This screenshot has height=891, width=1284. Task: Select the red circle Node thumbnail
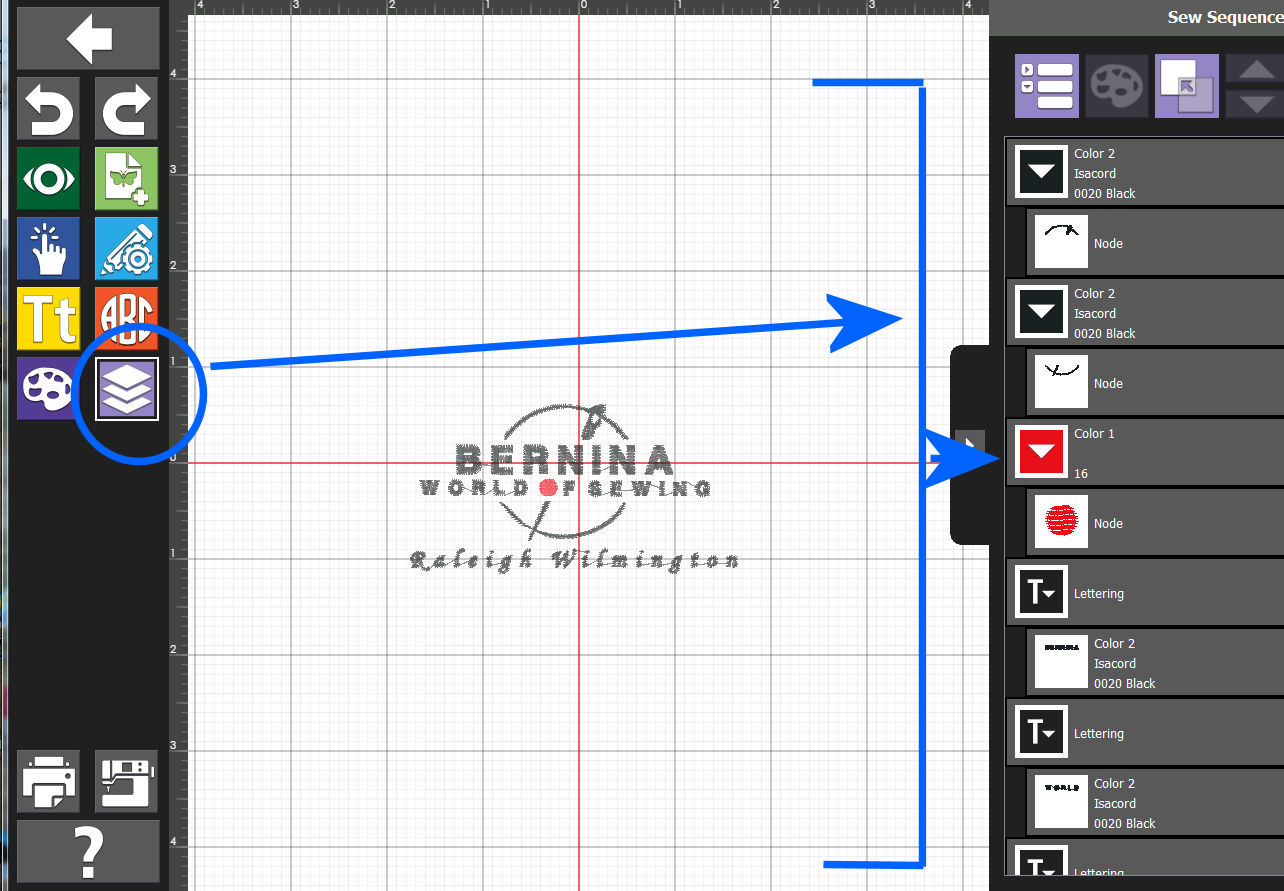[1061, 522]
